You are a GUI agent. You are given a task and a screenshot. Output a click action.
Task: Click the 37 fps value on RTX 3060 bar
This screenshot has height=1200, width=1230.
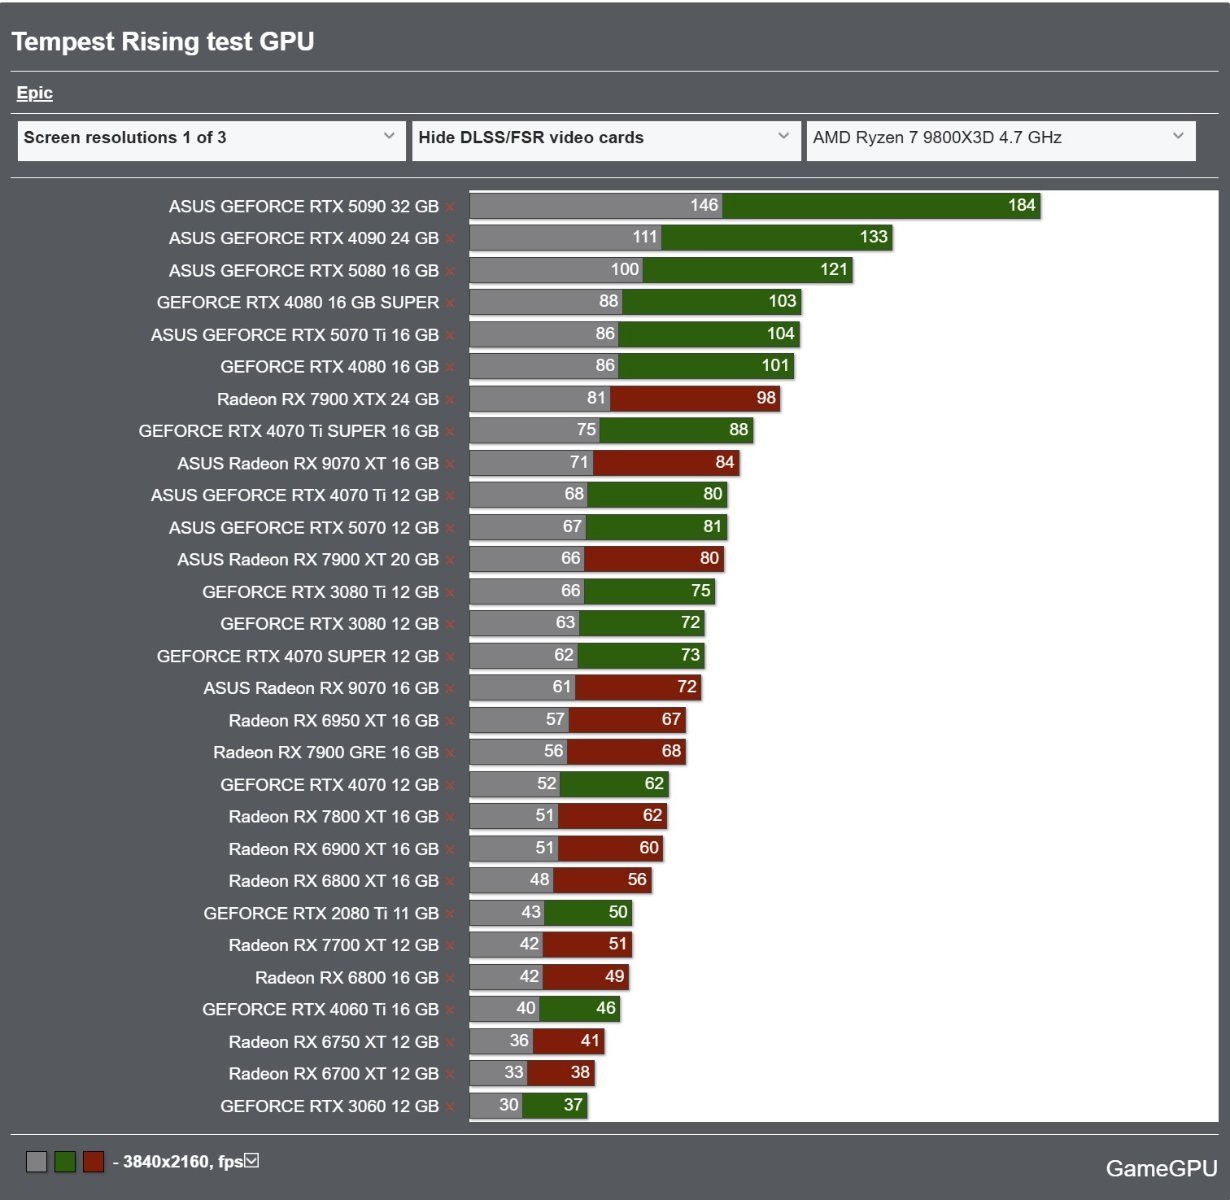click(573, 1105)
